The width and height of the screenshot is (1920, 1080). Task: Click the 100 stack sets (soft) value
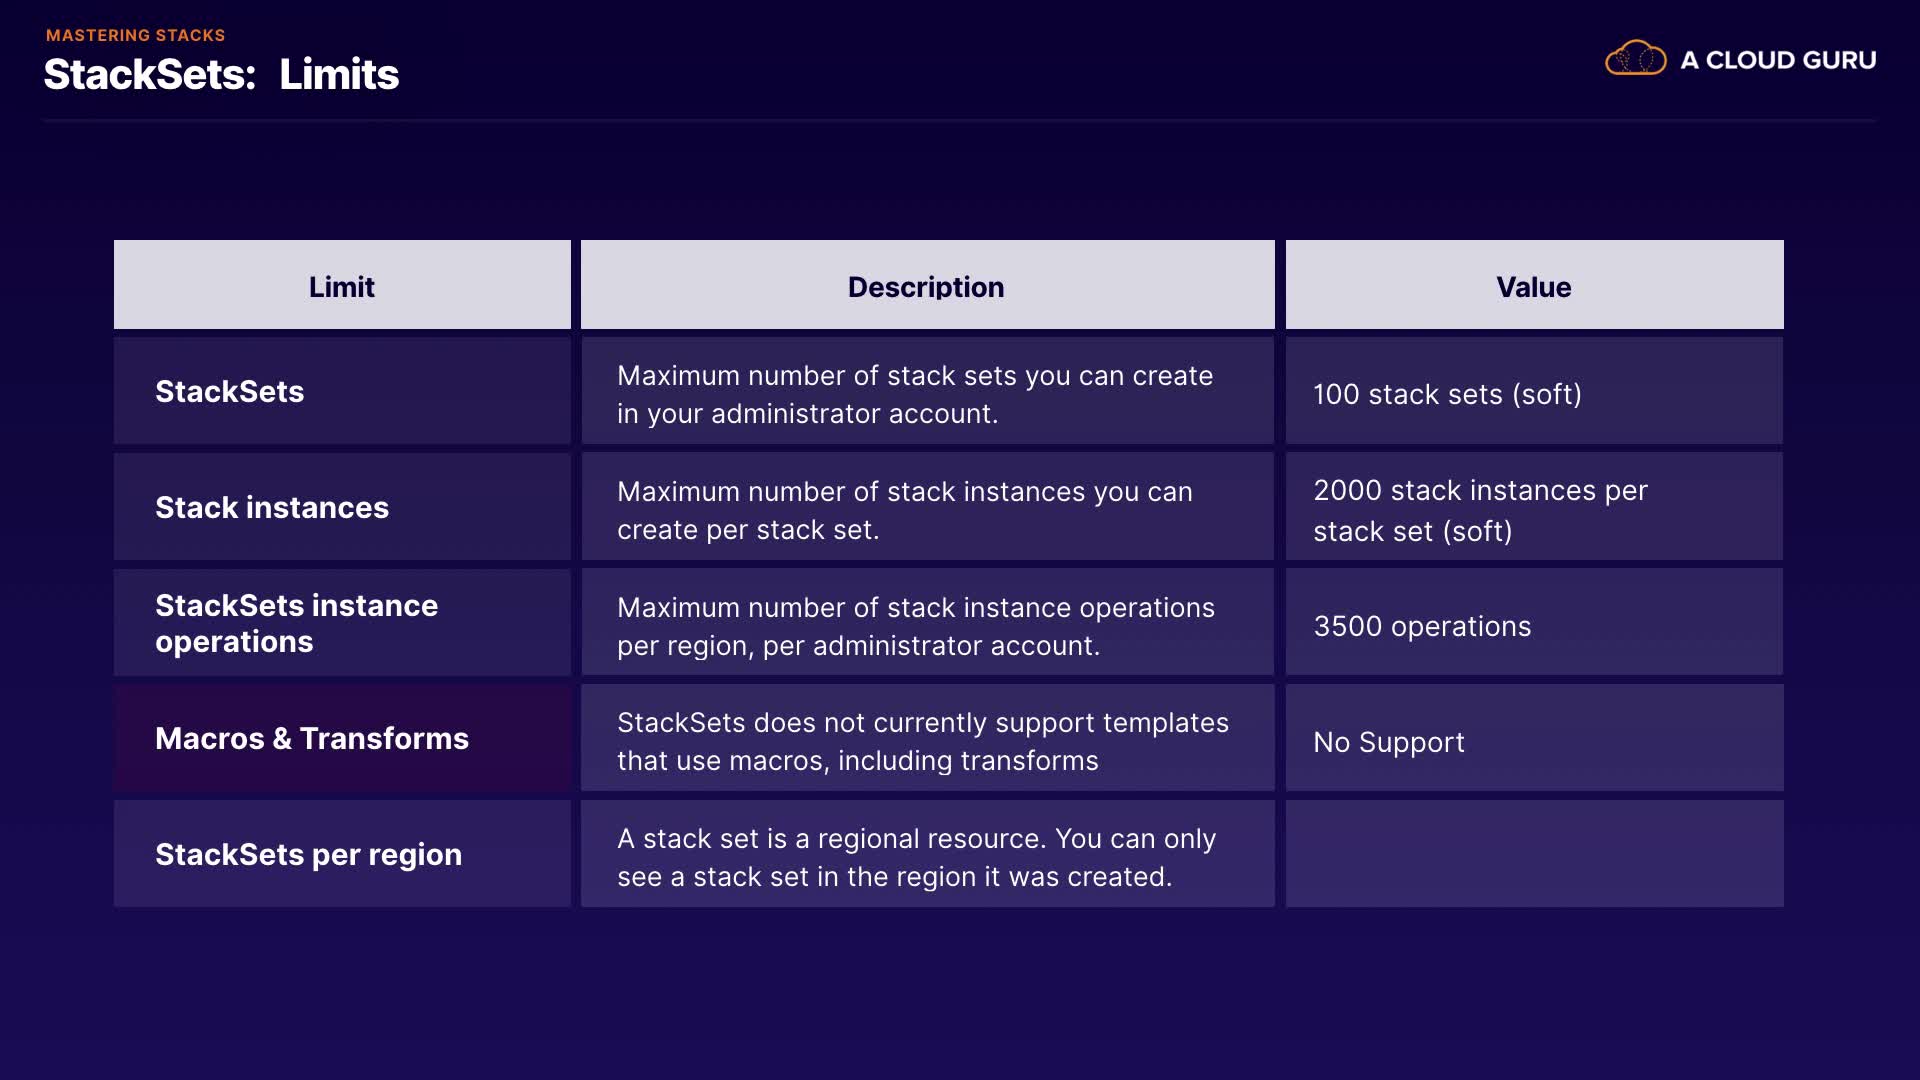[1447, 394]
